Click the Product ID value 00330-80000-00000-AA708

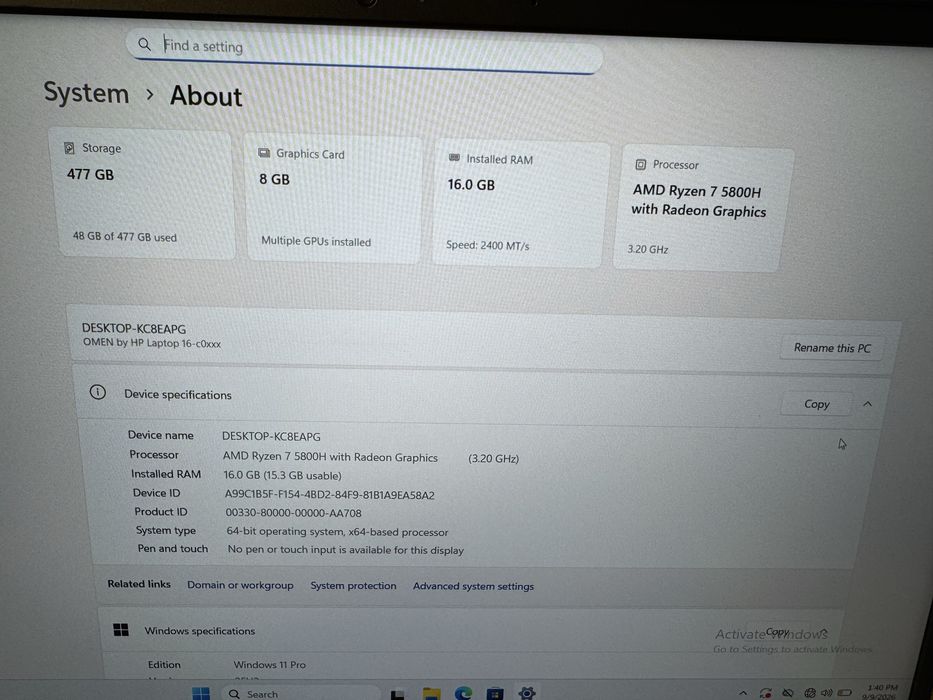(x=293, y=513)
